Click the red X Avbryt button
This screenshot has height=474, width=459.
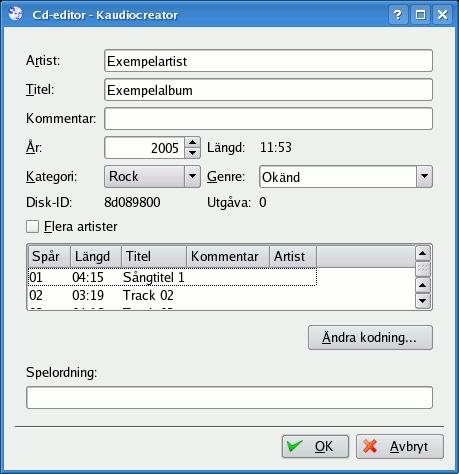[x=400, y=446]
